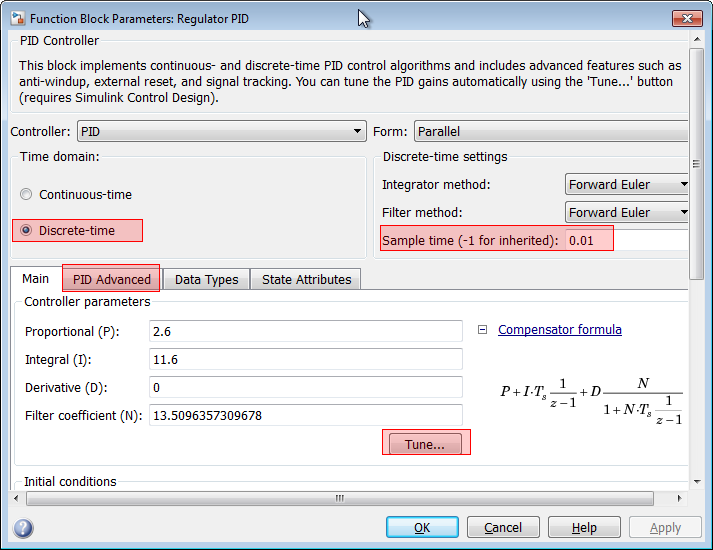Select Discrete-time radio button

pos(26,231)
